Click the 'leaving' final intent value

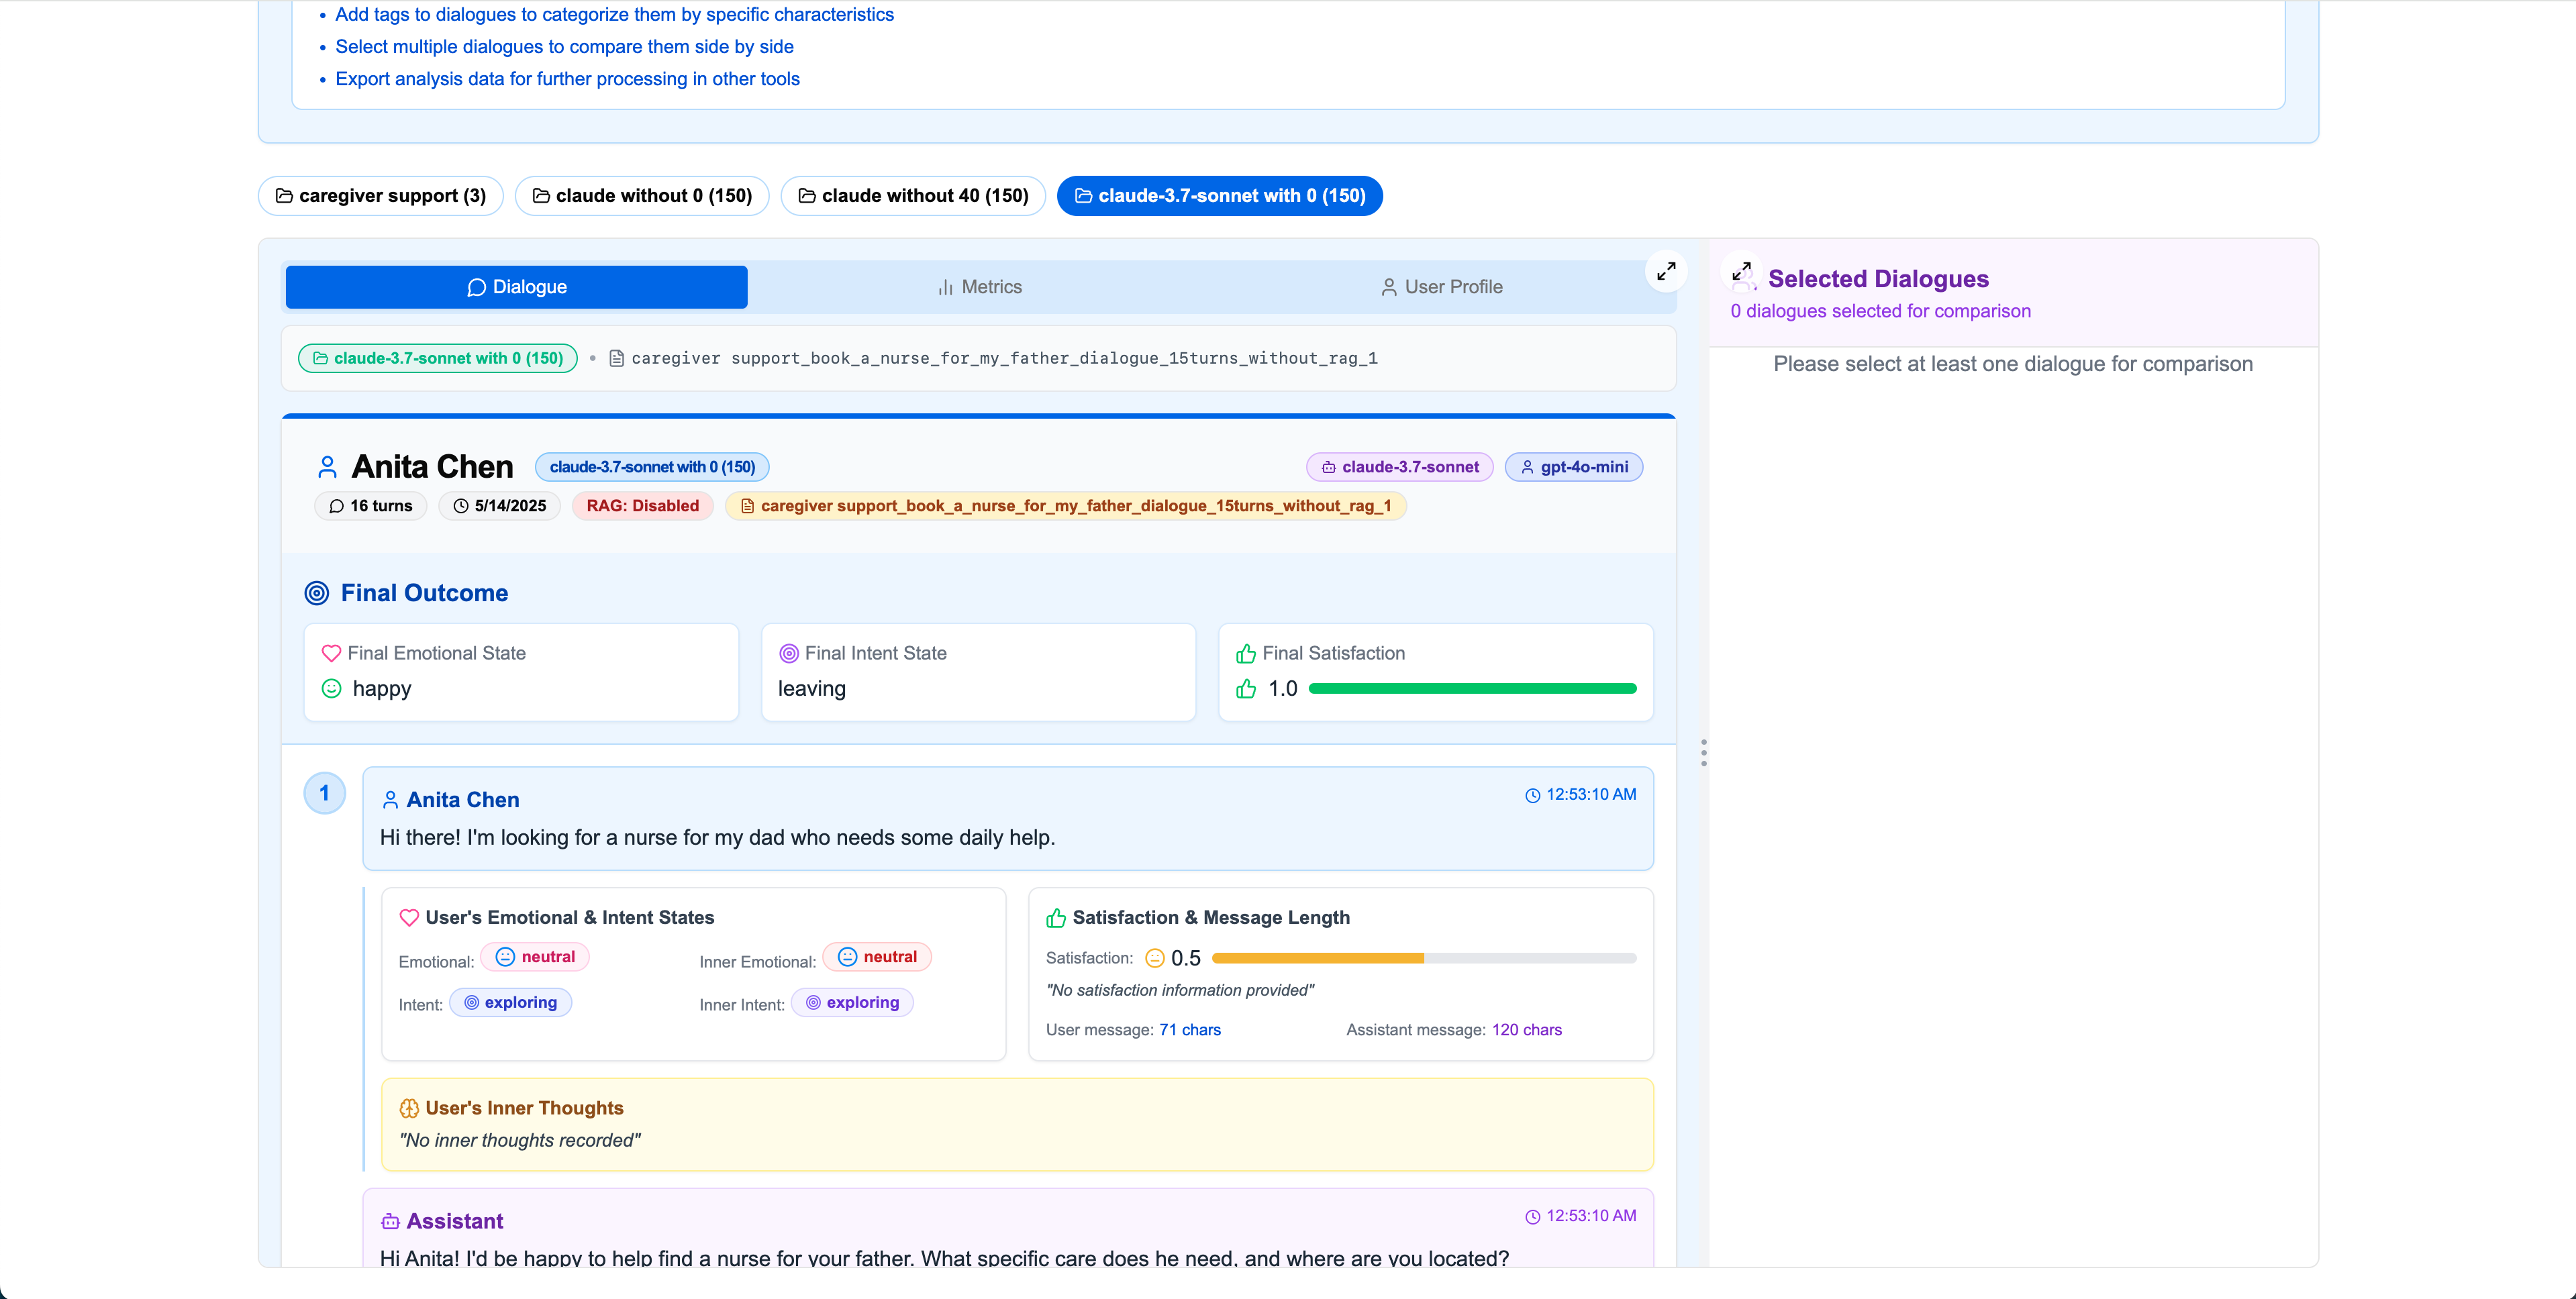(x=811, y=688)
